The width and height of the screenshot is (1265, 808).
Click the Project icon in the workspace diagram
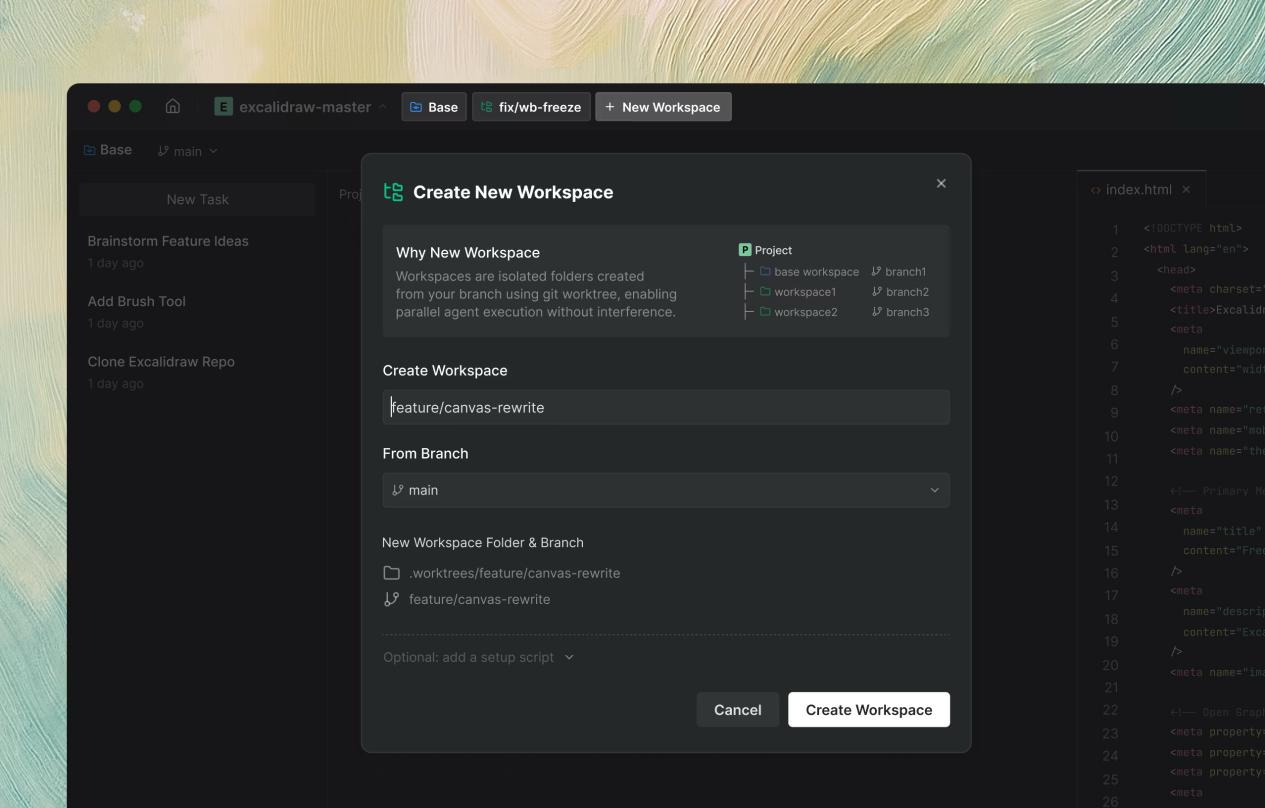(x=745, y=250)
